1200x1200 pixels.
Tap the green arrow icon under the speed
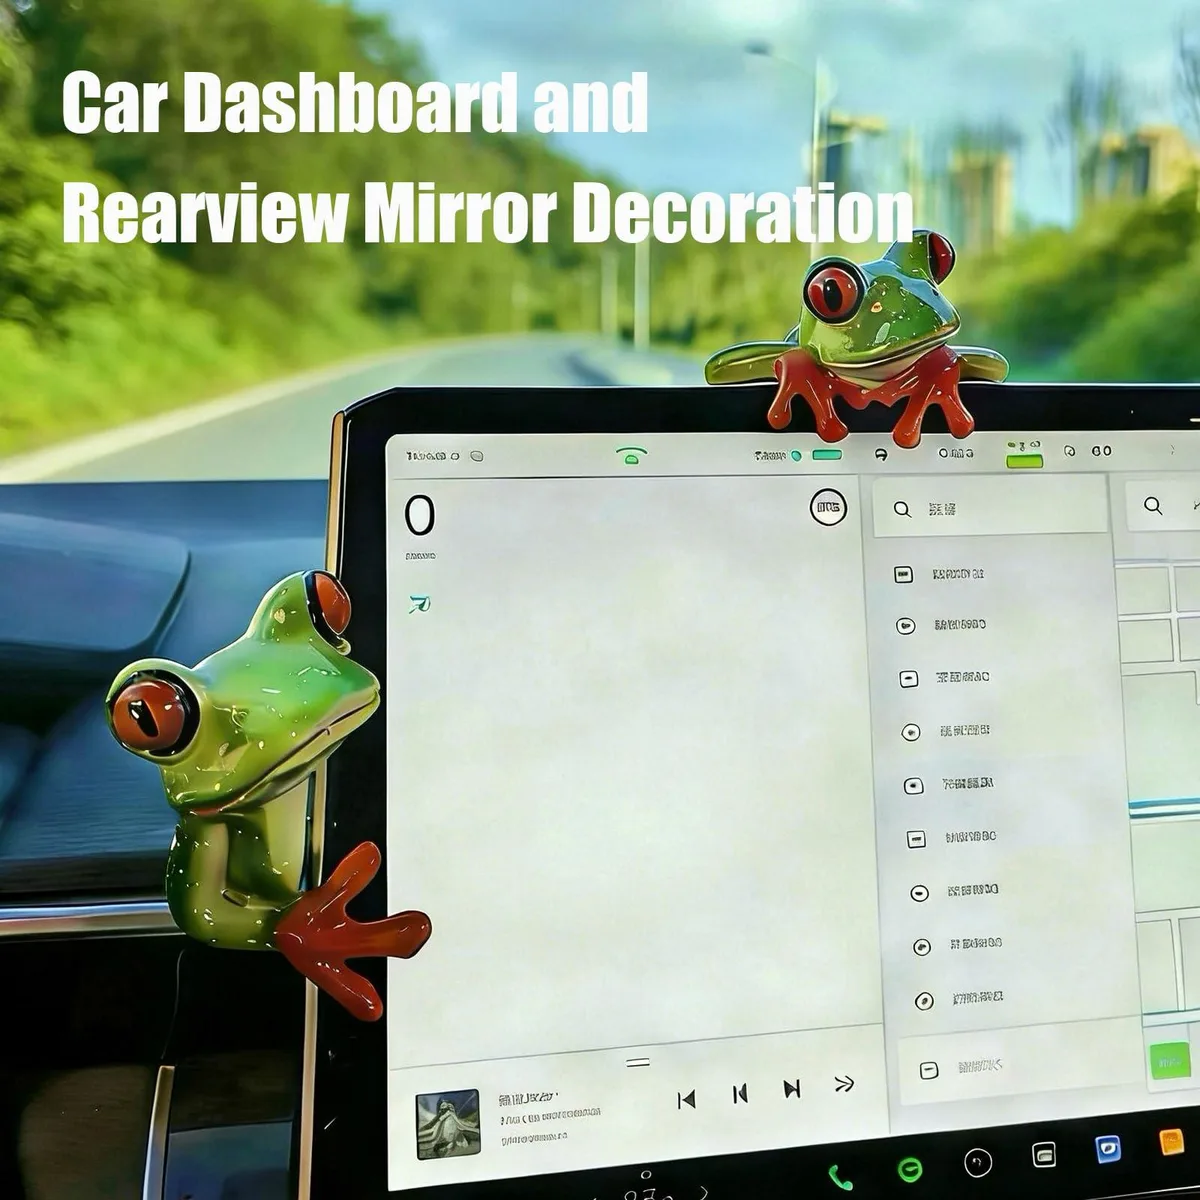[420, 603]
